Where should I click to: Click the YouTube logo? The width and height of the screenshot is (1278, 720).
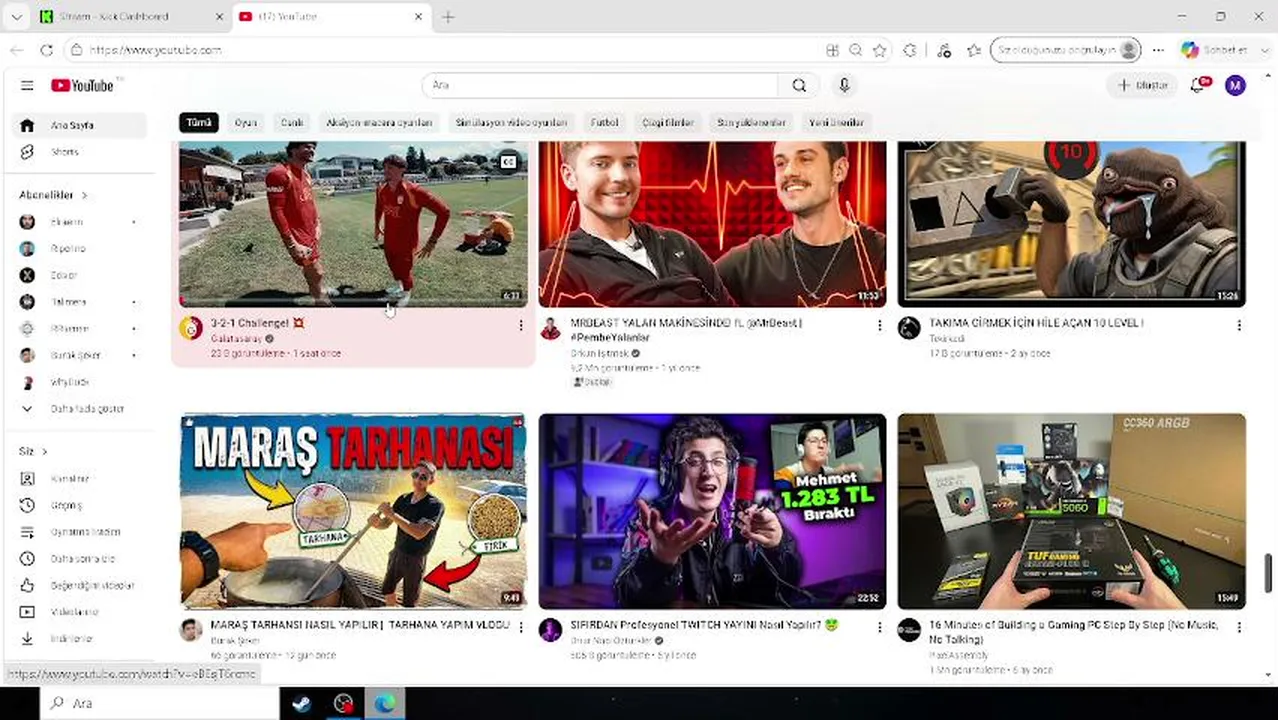[82, 85]
